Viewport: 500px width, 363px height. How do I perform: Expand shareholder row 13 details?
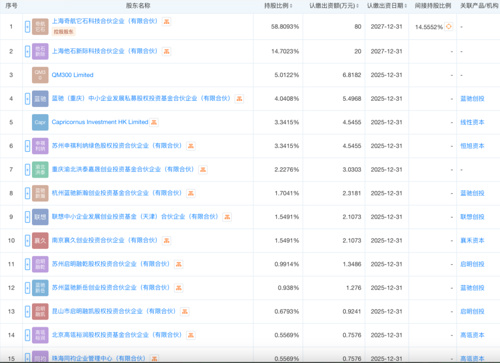(x=27, y=311)
